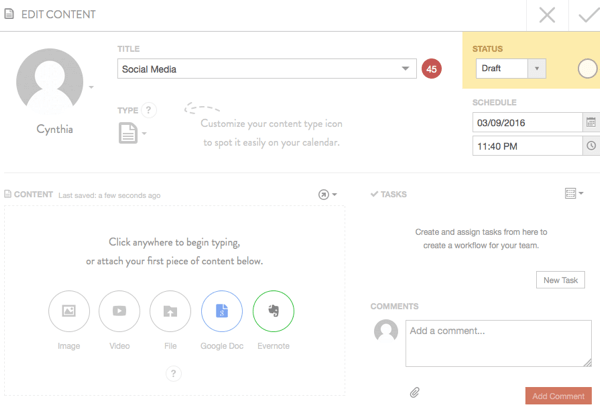600x410 pixels.
Task: Expand the title dropdown arrow
Action: [x=405, y=69]
